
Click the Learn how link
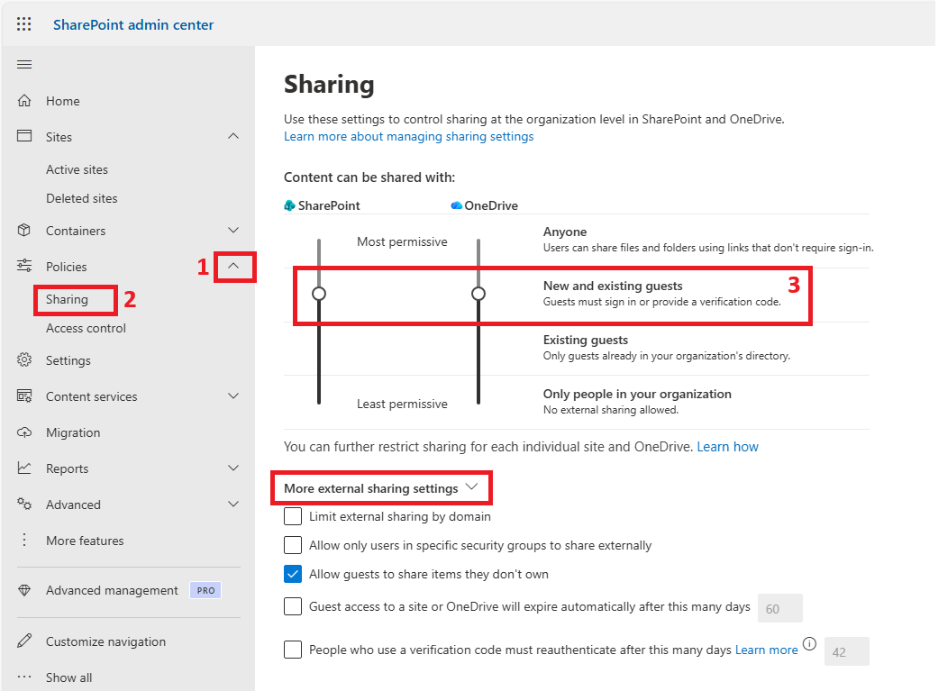pyautogui.click(x=728, y=446)
